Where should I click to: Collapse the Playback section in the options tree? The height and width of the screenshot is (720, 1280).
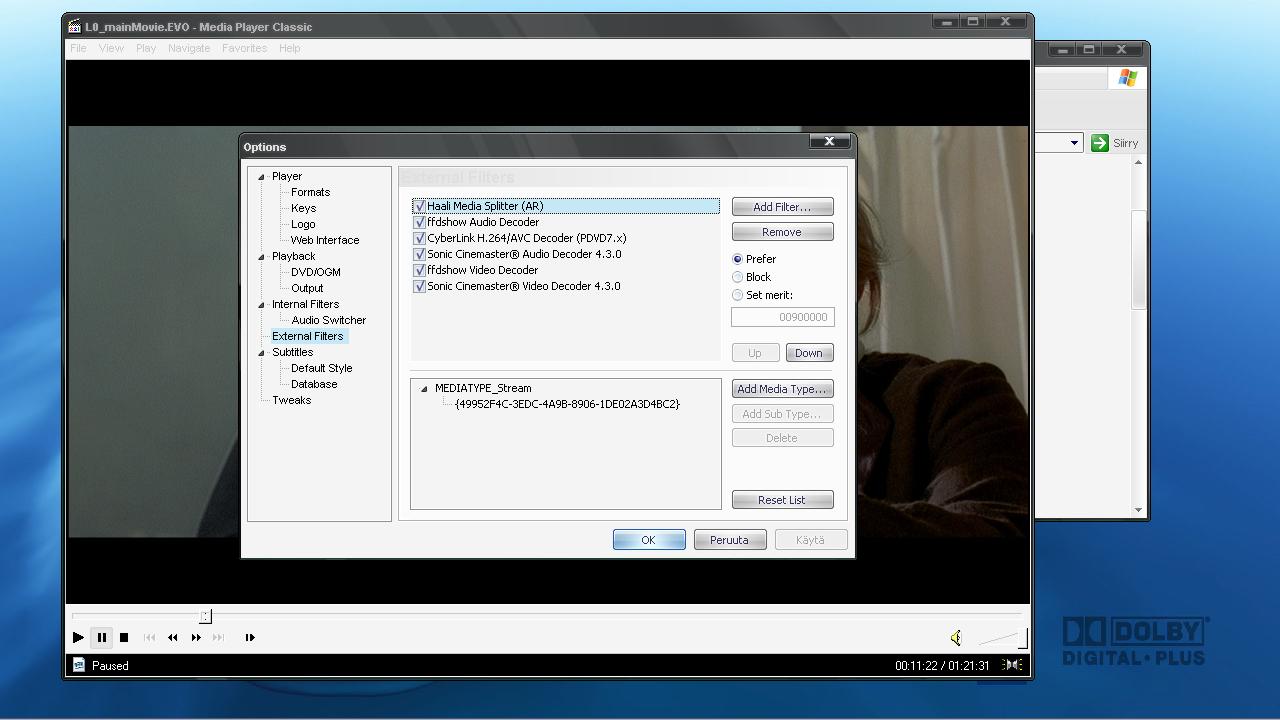262,257
